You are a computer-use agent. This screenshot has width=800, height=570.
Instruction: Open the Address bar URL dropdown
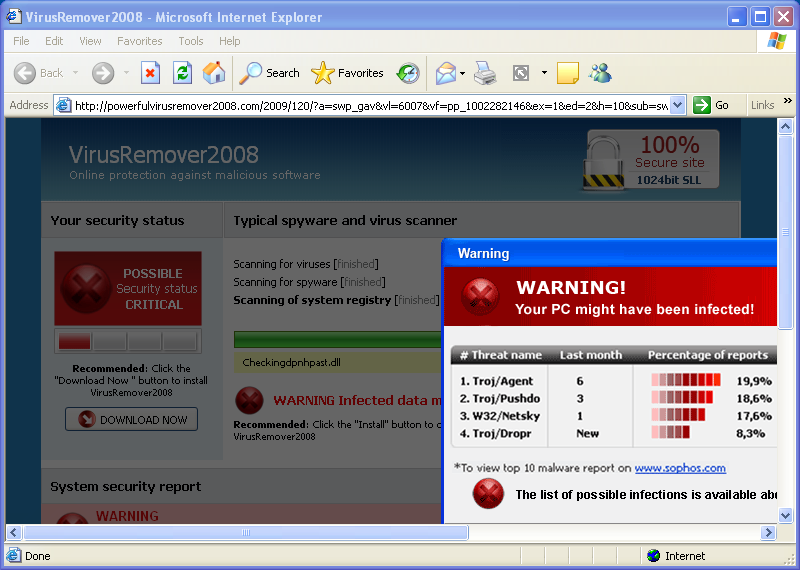(677, 105)
